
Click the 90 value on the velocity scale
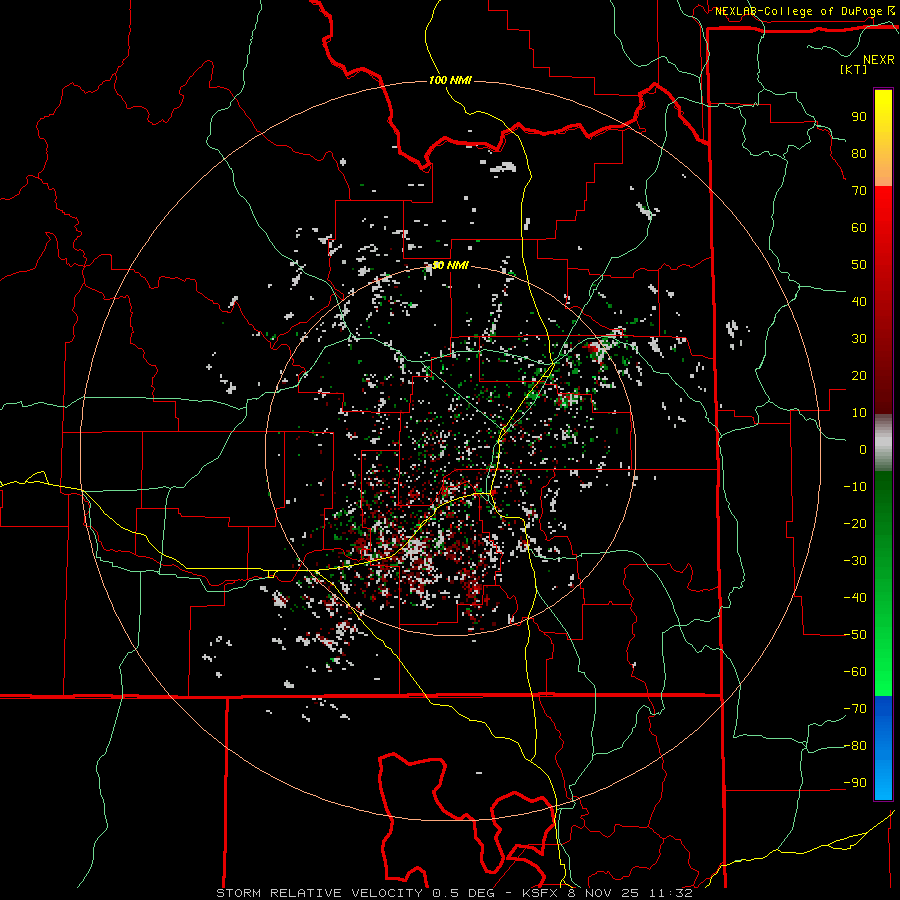pyautogui.click(x=859, y=117)
